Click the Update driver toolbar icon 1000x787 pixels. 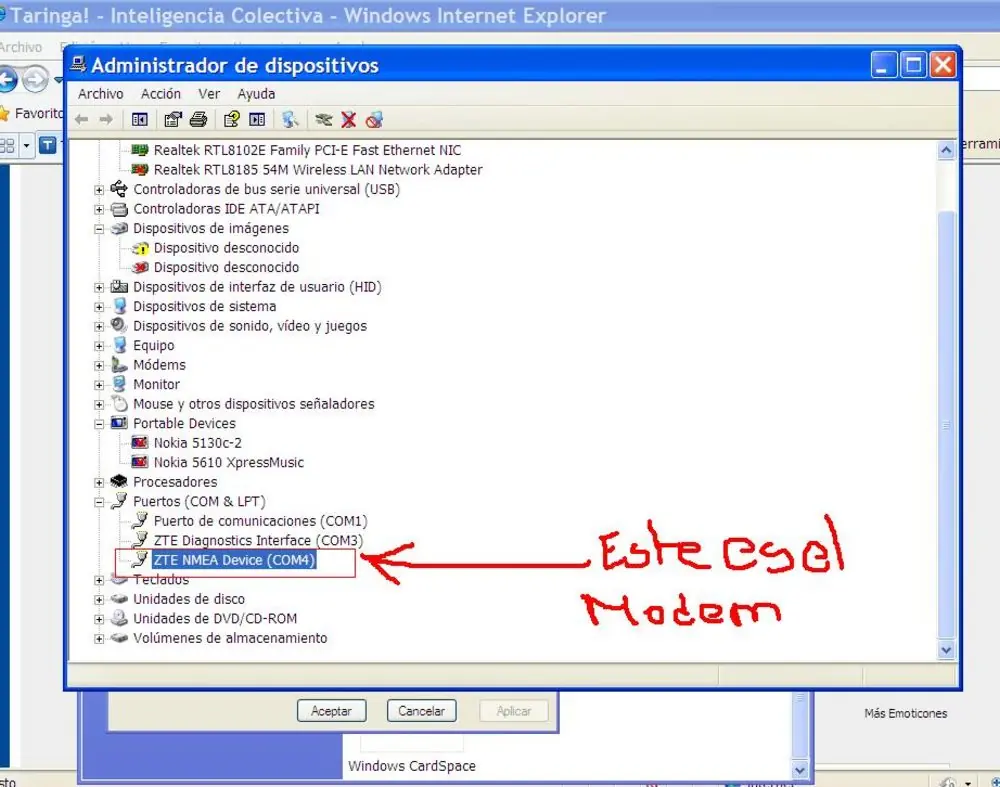(x=323, y=119)
